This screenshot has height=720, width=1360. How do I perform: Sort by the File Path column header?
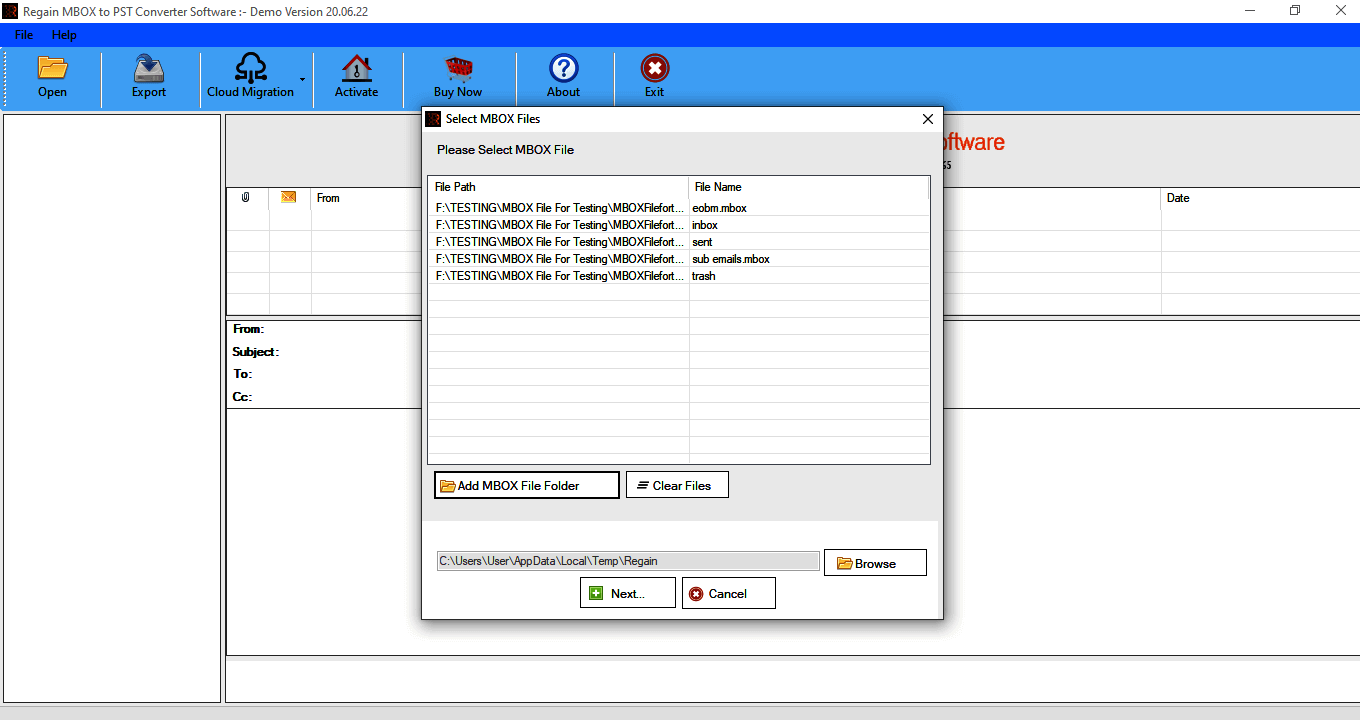[x=558, y=187]
